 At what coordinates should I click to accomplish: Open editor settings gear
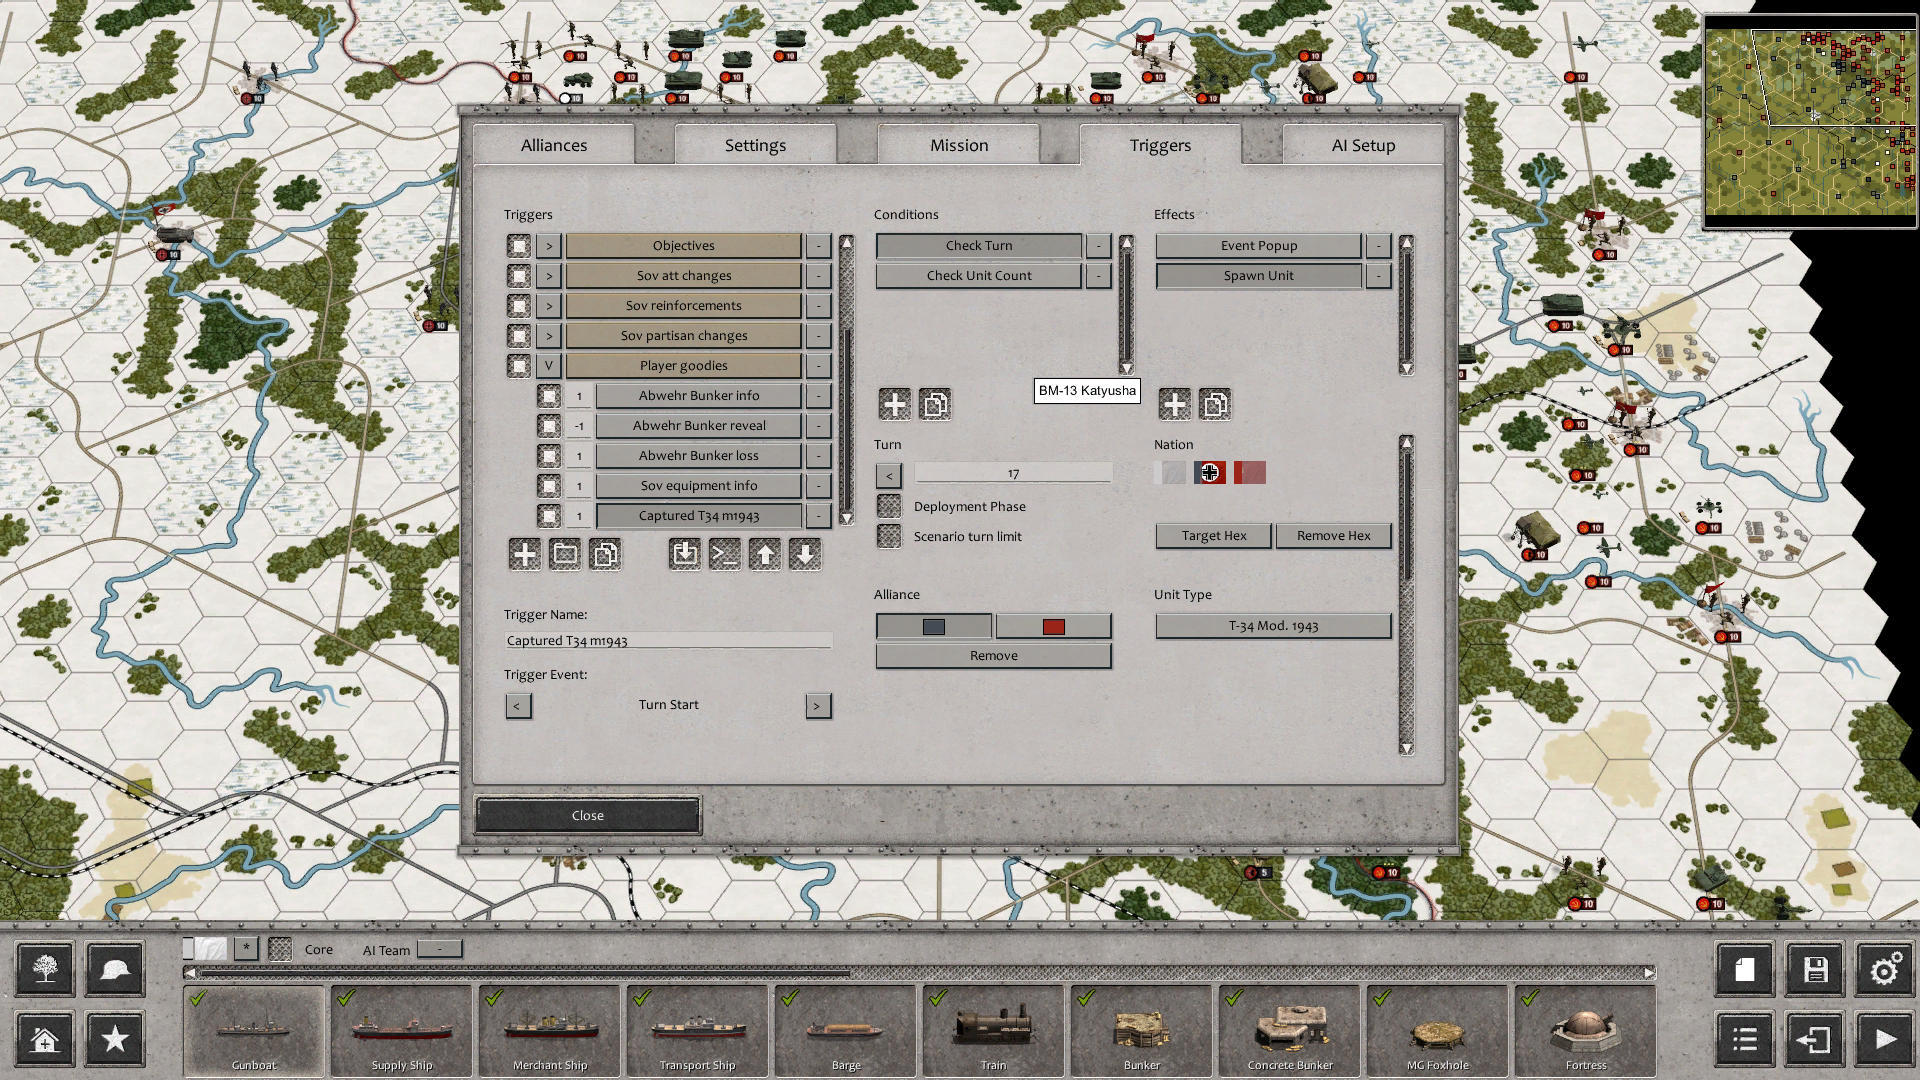coord(1886,969)
